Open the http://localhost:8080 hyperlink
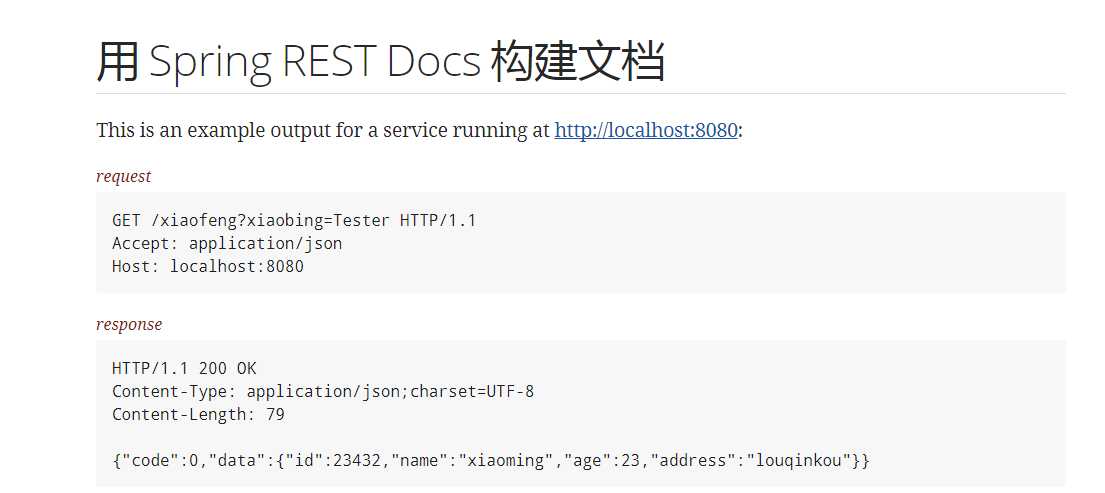The image size is (1105, 493). (x=646, y=130)
